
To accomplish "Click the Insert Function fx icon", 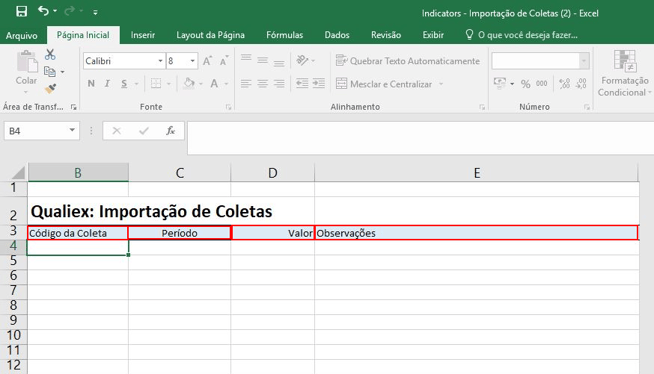I will click(170, 131).
